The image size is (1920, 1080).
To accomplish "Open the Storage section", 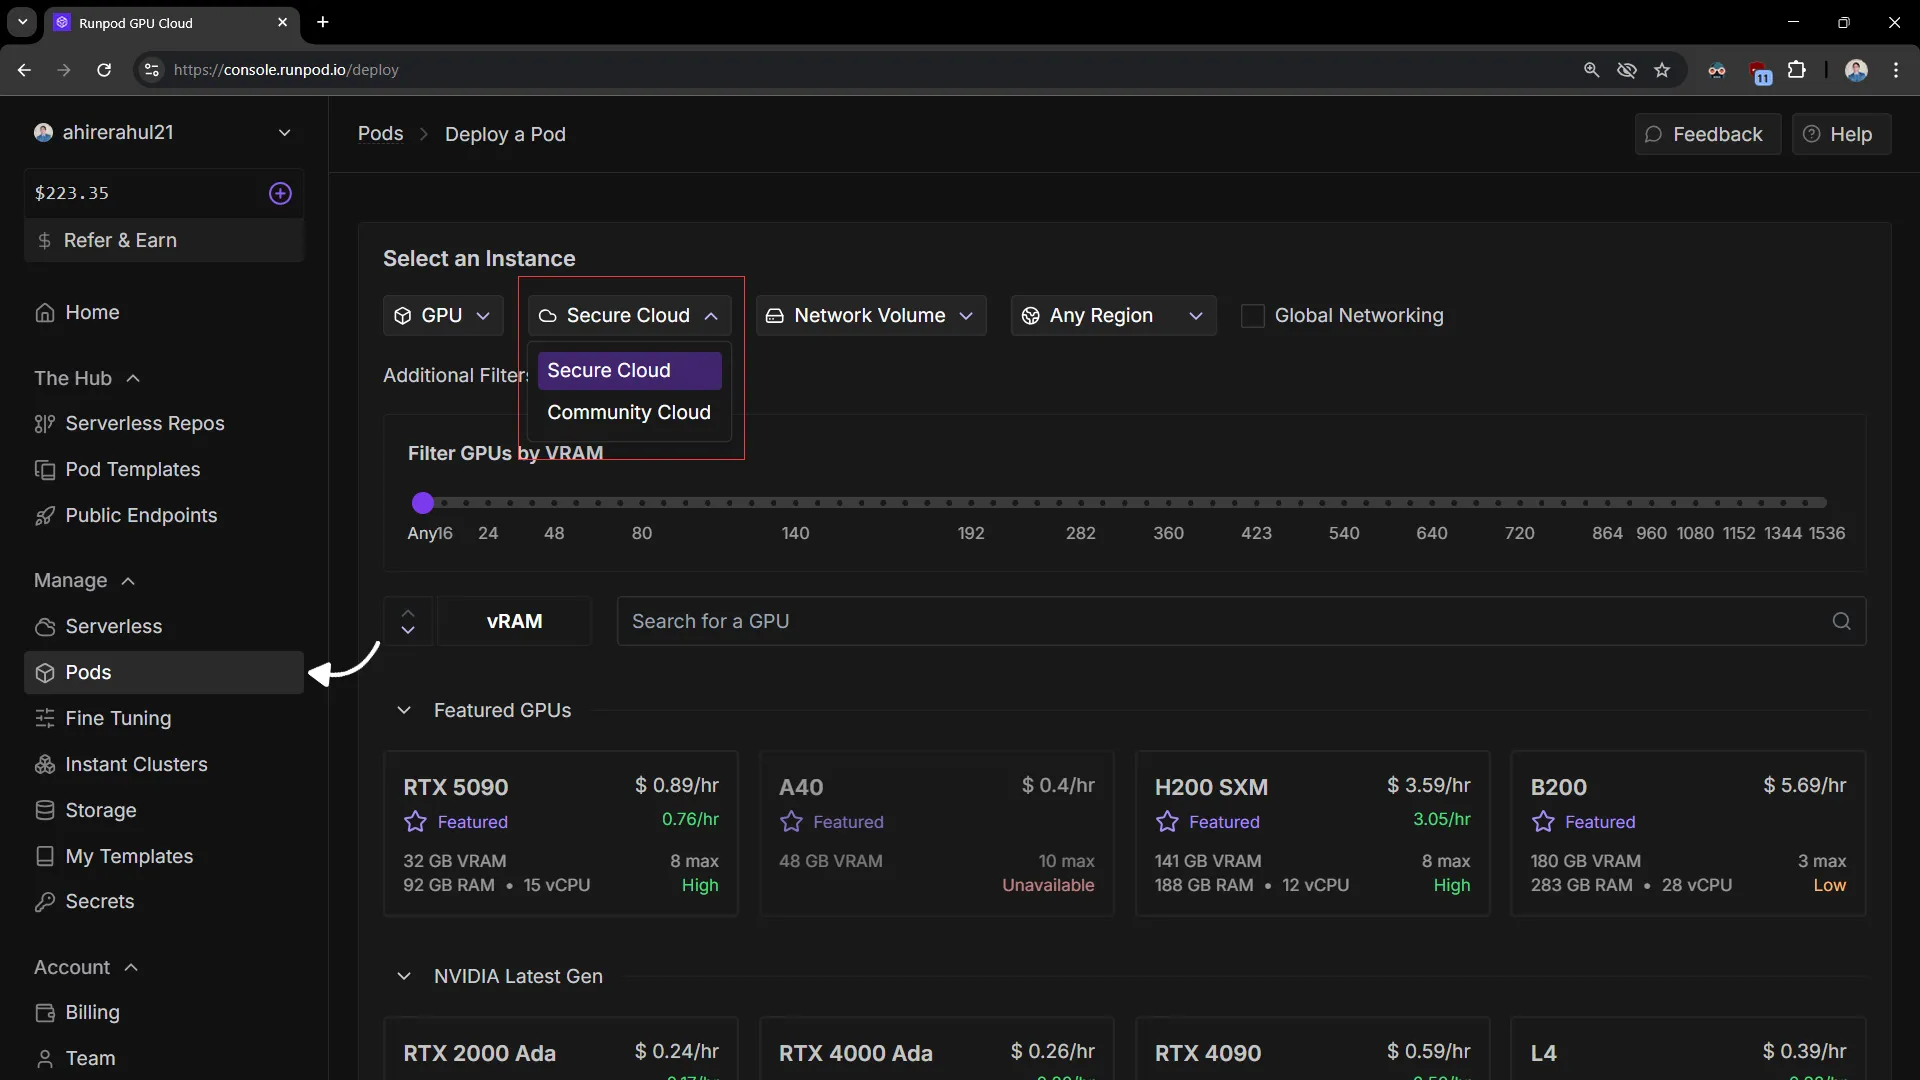I will 100,810.
